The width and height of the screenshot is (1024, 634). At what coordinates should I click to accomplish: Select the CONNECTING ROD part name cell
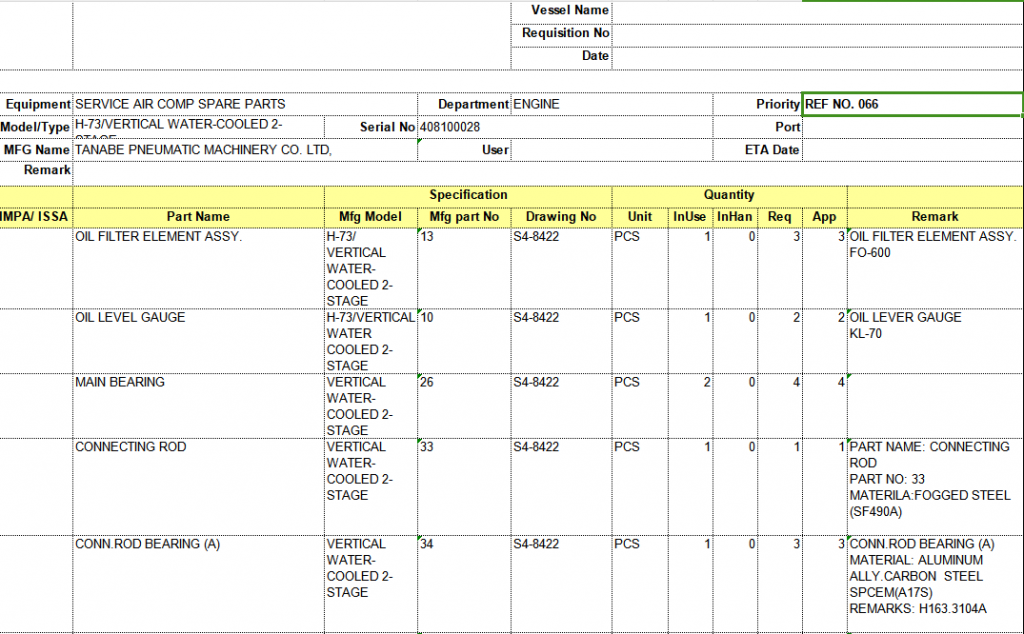pos(198,486)
